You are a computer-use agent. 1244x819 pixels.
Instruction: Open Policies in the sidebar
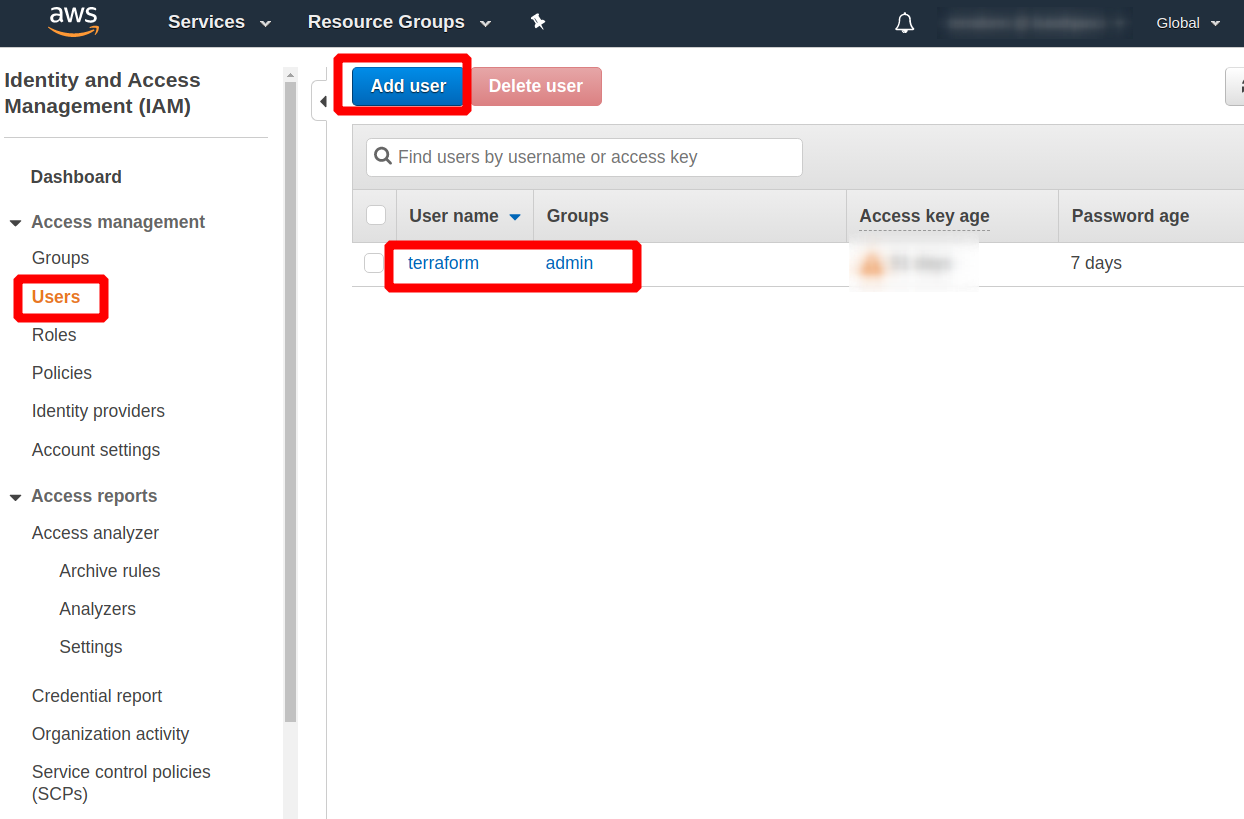coord(62,373)
